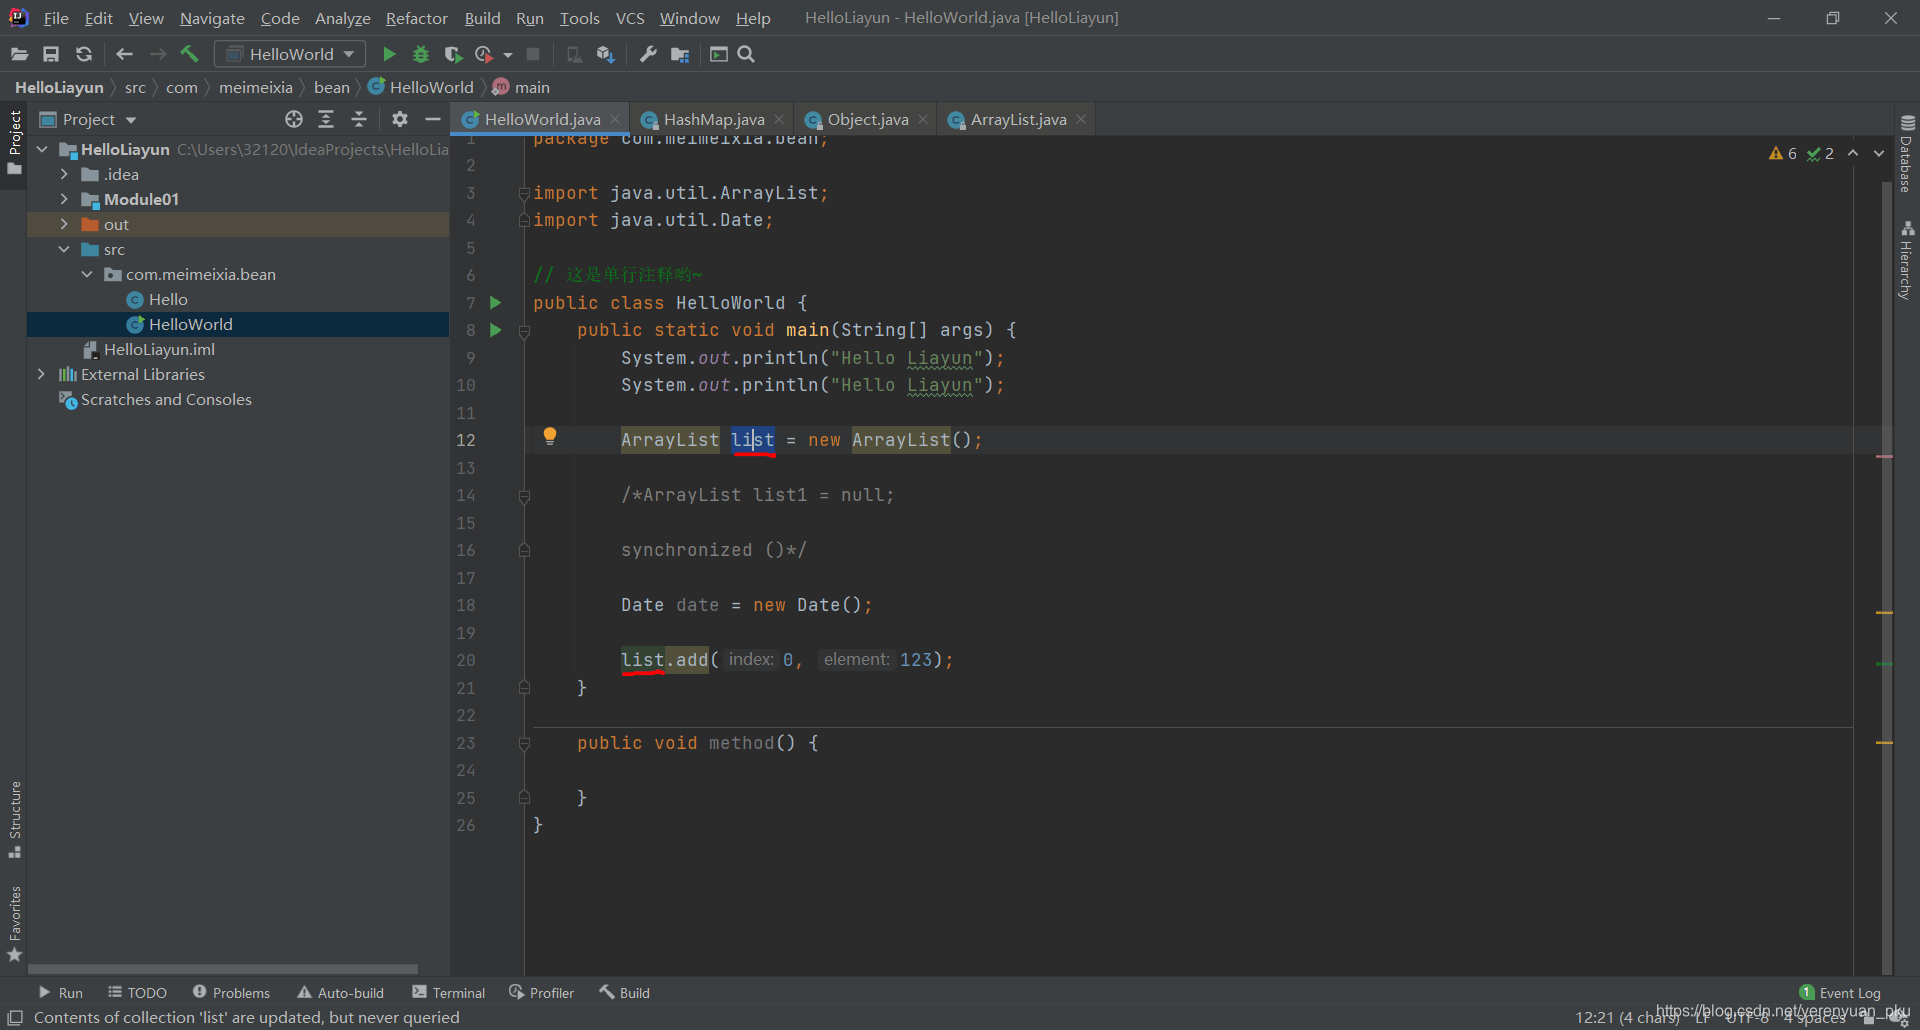Expand the .idea folder

(x=64, y=174)
